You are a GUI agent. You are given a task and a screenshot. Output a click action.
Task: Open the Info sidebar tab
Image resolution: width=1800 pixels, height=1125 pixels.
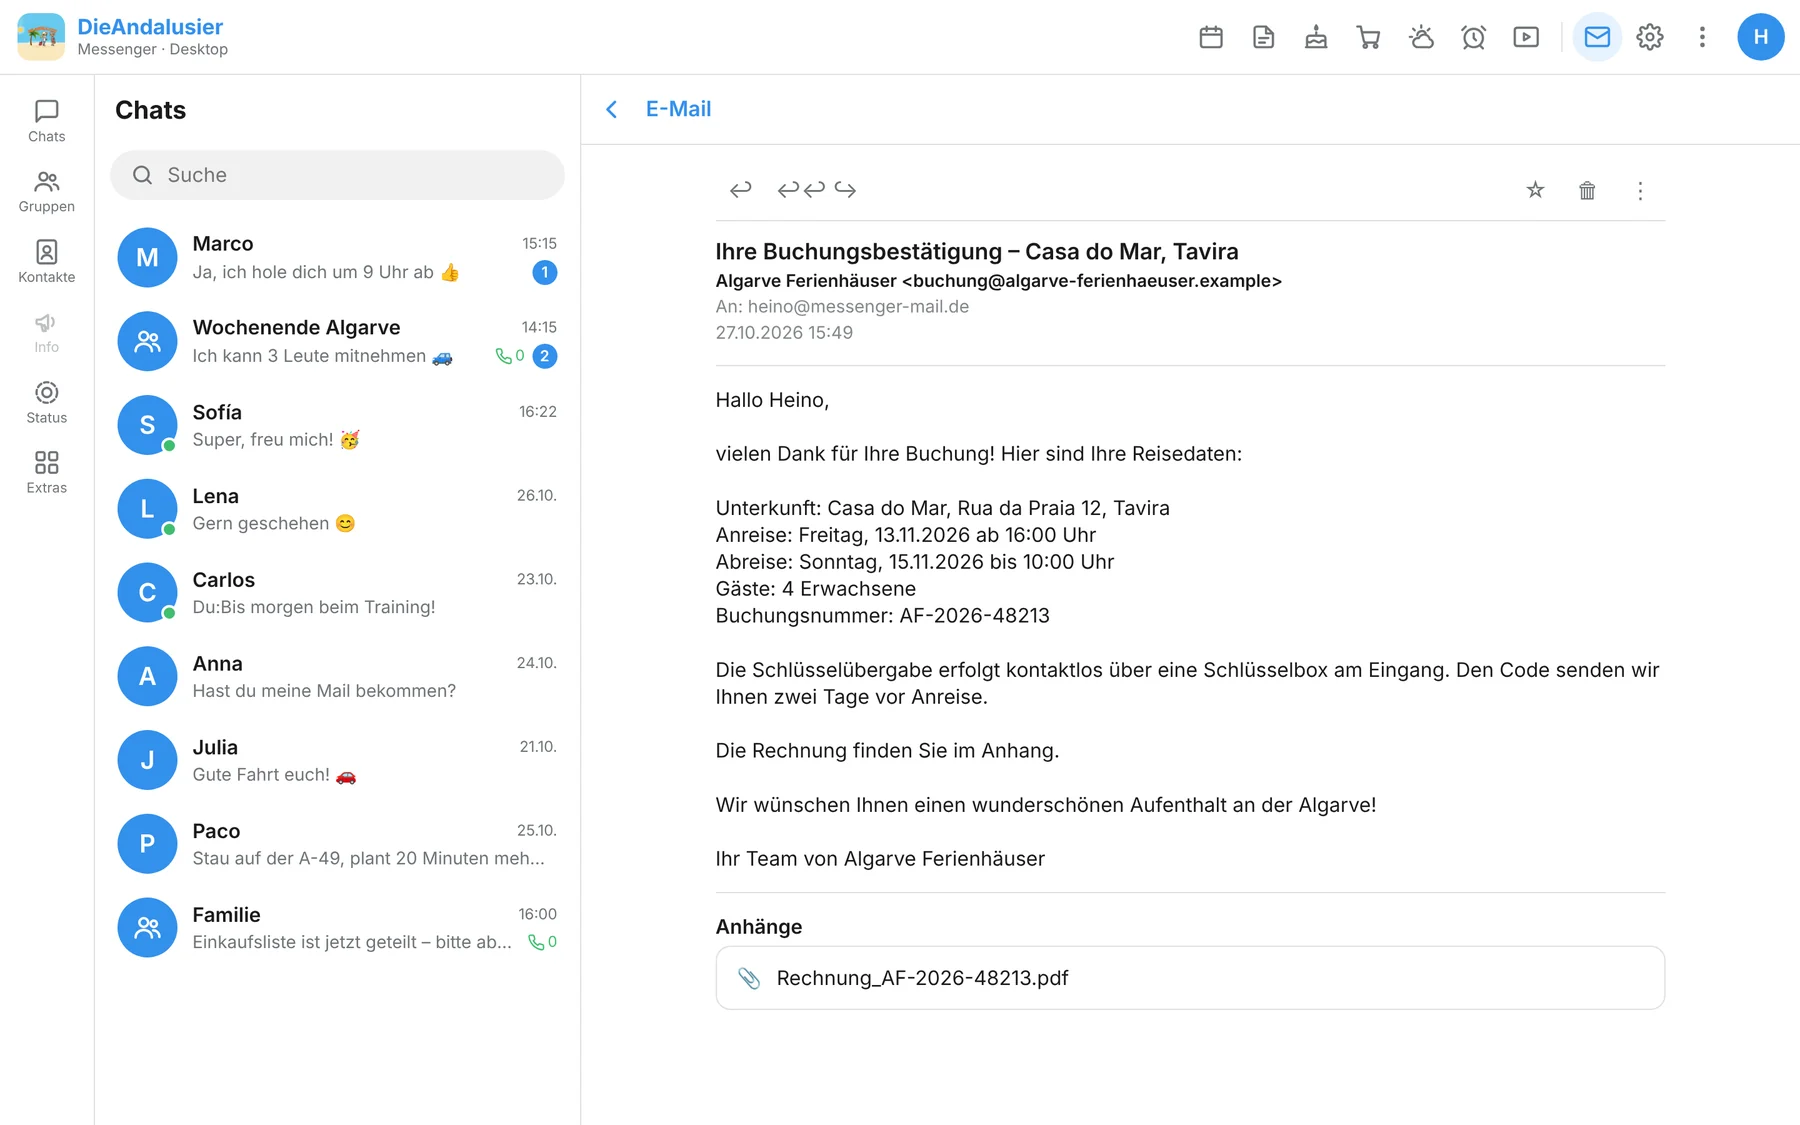point(46,332)
